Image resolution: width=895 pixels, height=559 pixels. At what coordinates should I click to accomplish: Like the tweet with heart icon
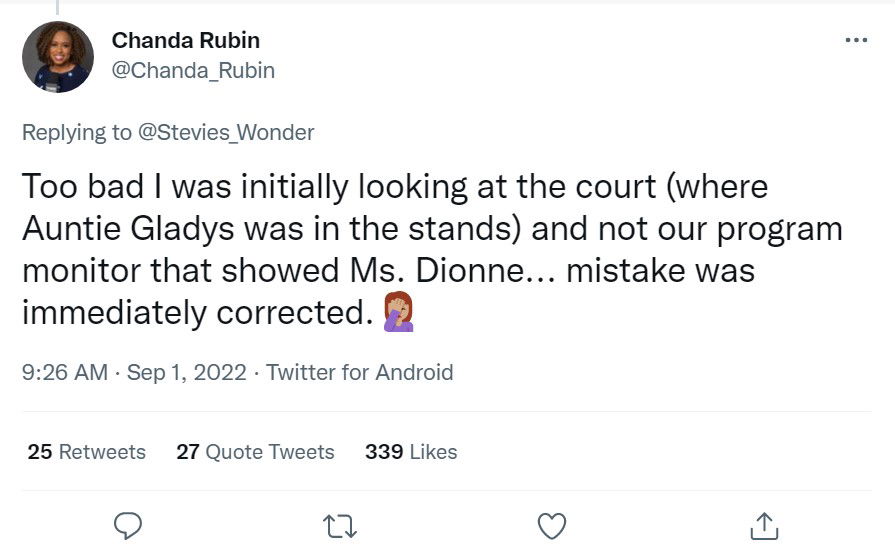(x=552, y=524)
